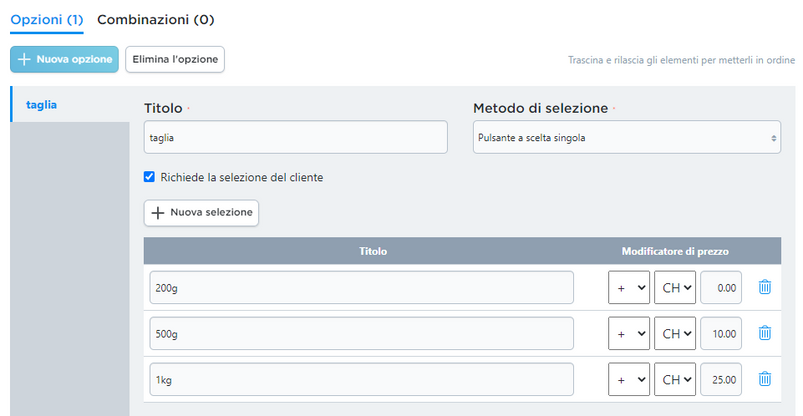
Task: Open the CH currency dropdown in 1kg row
Action: click(675, 380)
